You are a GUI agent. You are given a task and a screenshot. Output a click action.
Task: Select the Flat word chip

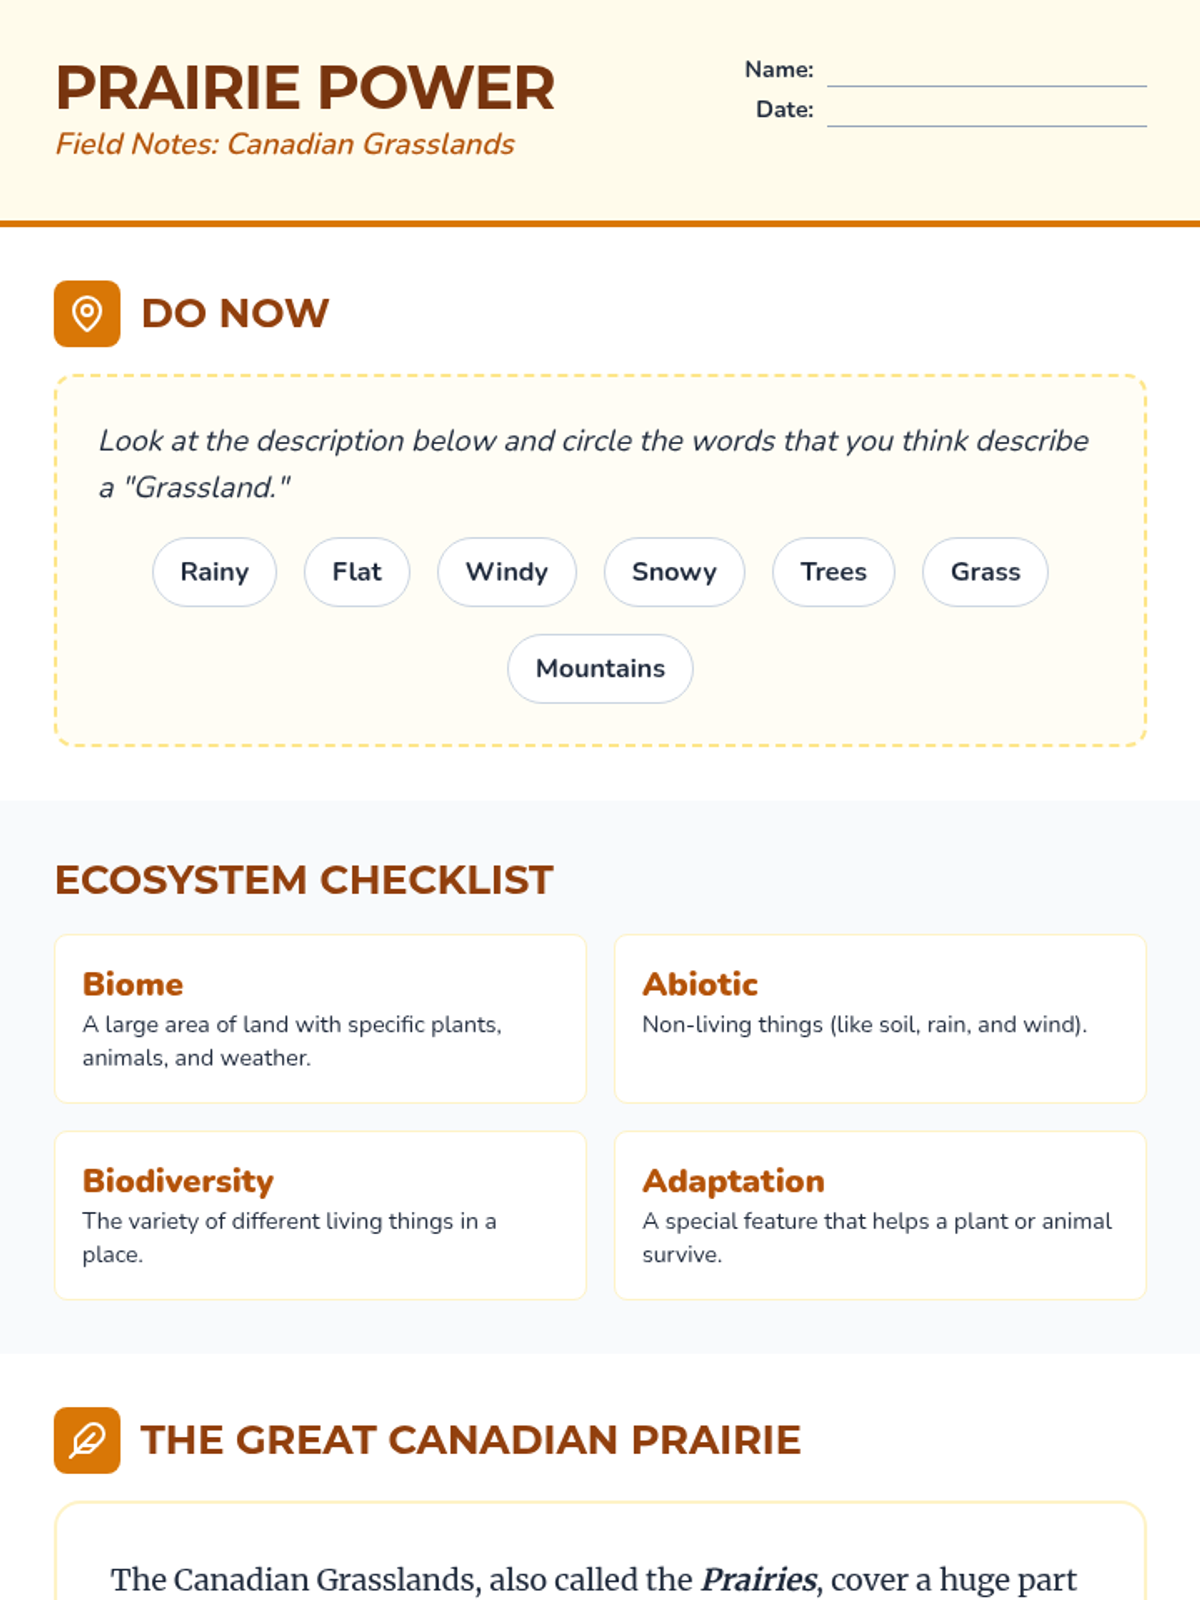(x=357, y=572)
